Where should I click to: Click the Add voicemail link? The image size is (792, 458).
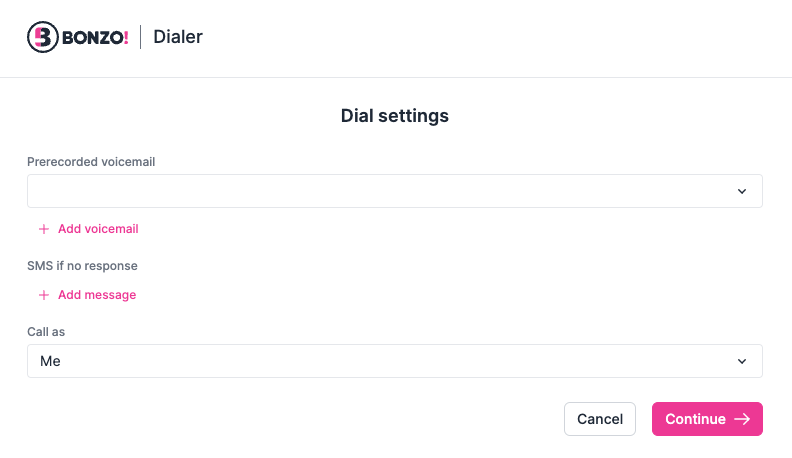click(x=98, y=229)
